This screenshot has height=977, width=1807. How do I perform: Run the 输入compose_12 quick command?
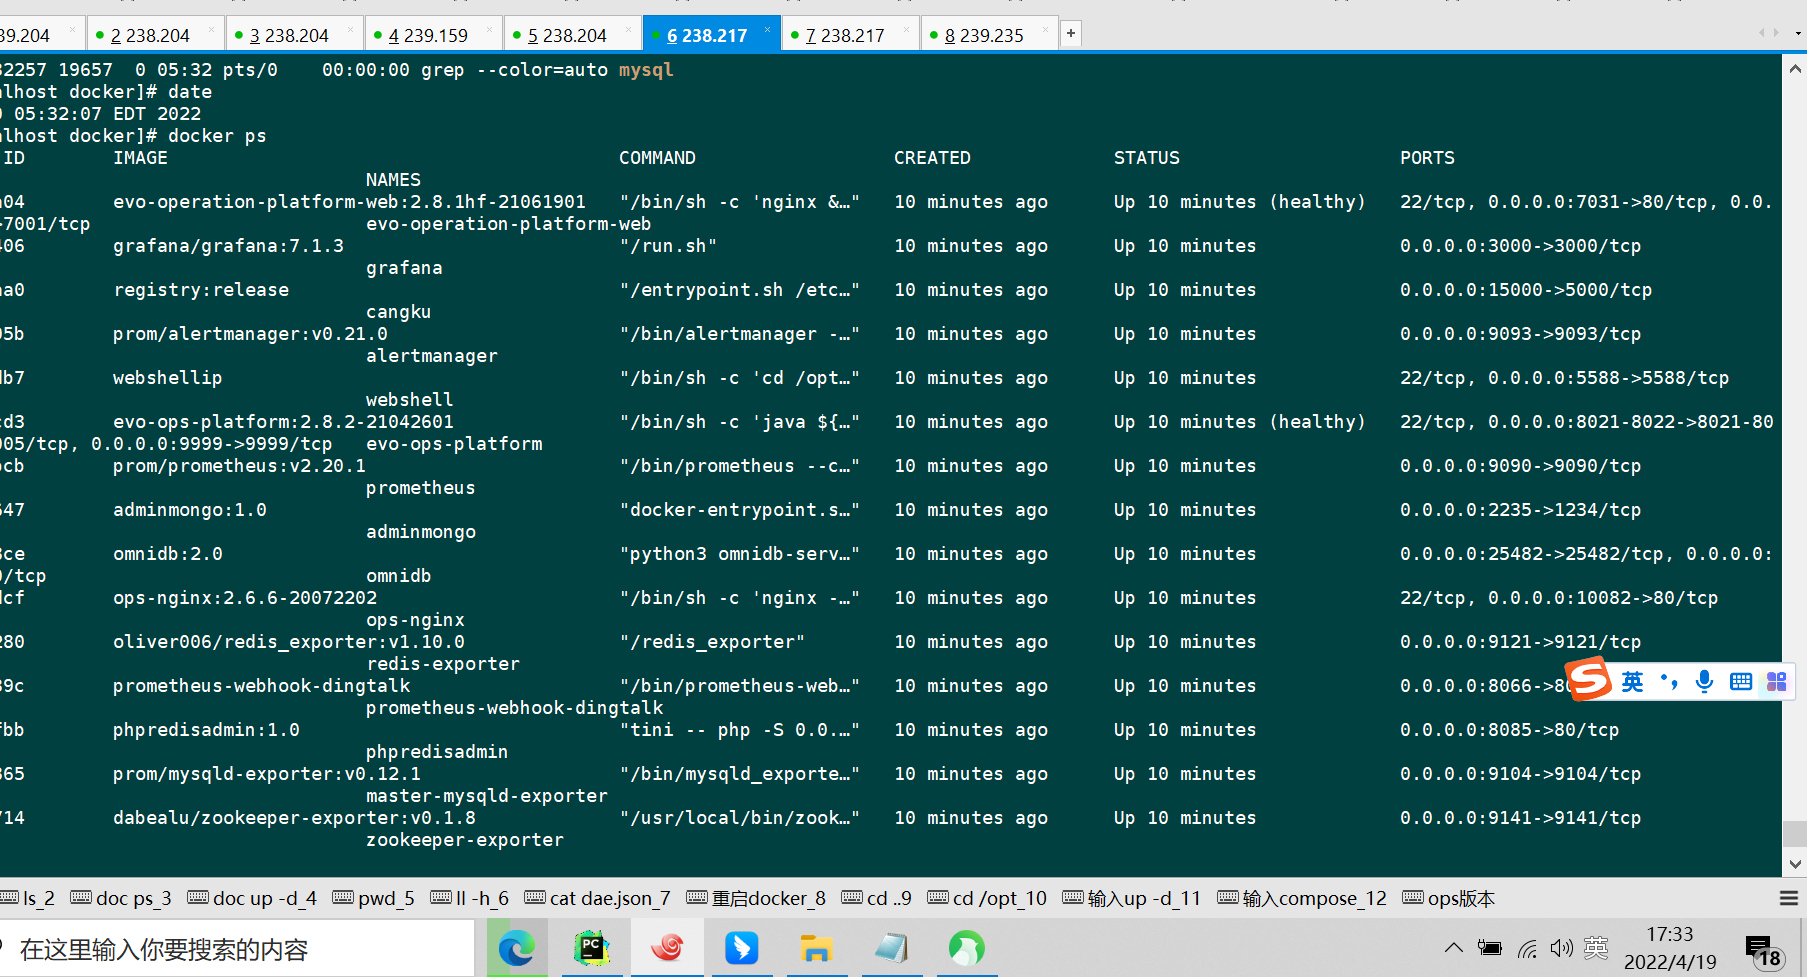(1302, 898)
